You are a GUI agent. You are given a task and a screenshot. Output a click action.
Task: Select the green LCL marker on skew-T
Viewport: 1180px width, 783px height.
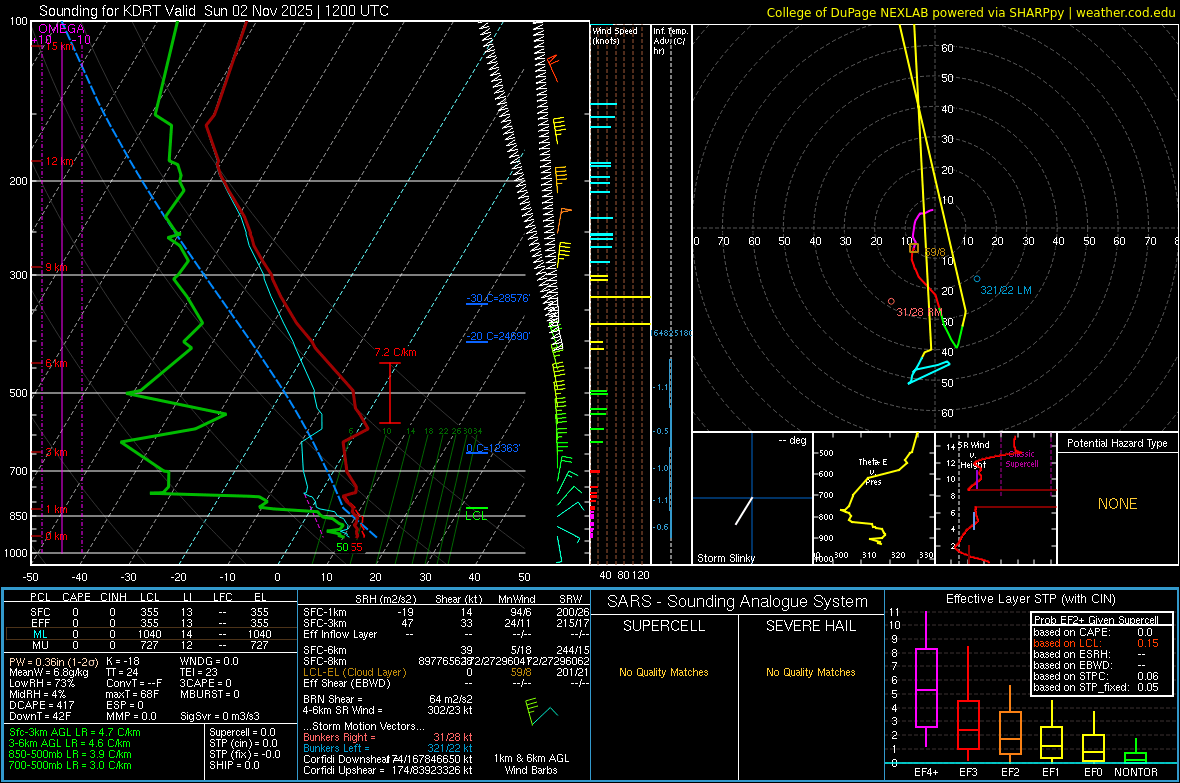click(476, 515)
